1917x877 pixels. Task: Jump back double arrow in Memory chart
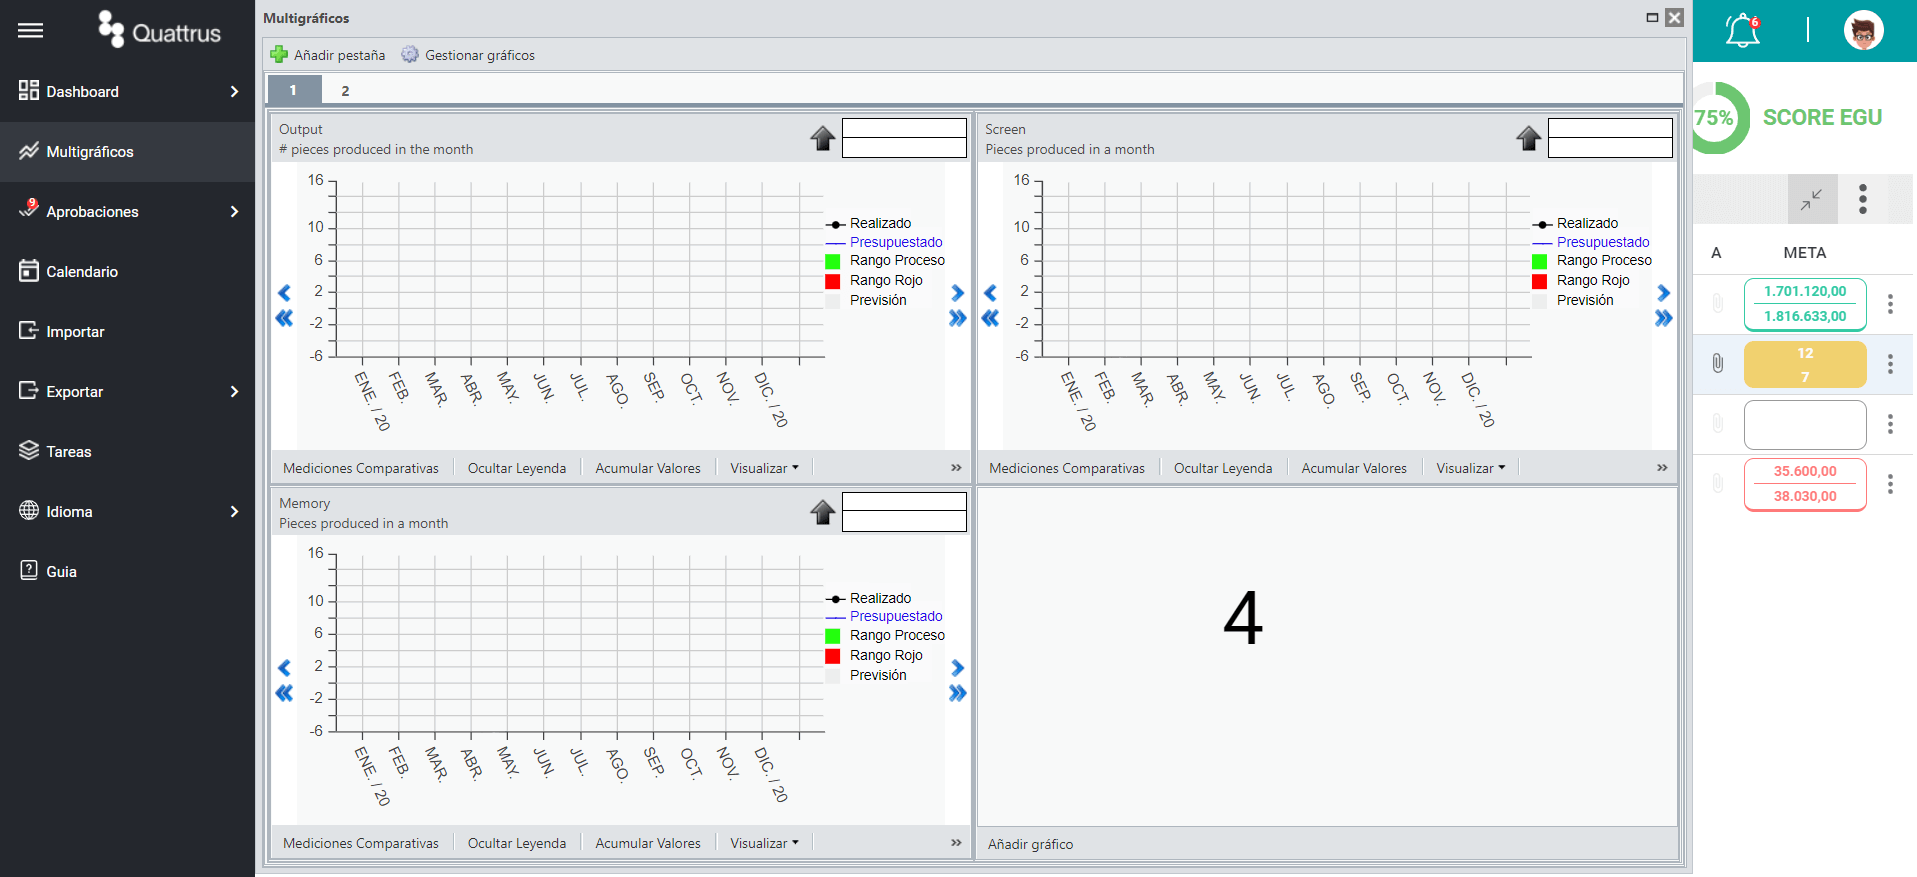284,693
